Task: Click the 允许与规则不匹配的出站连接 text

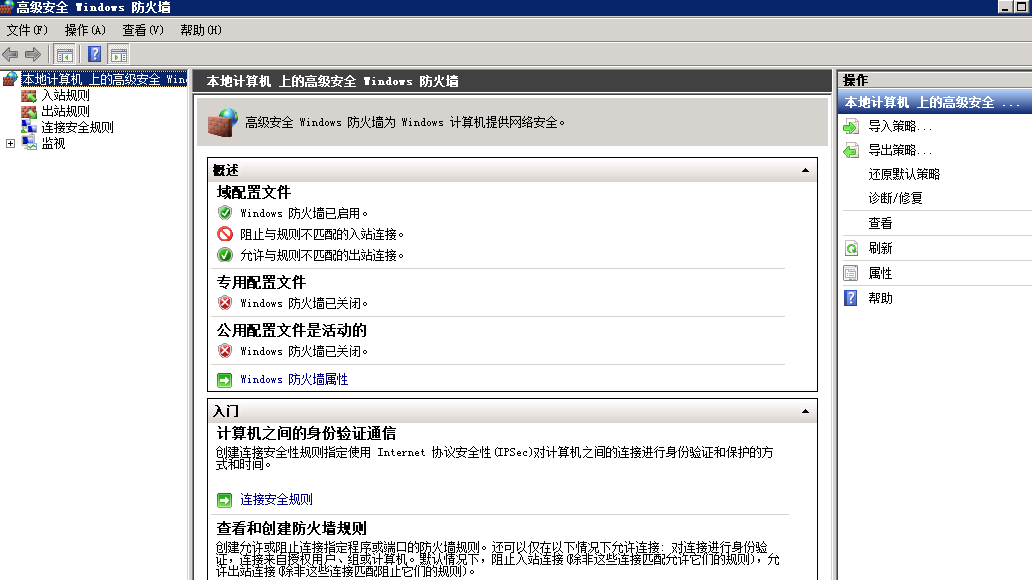Action: click(322, 255)
